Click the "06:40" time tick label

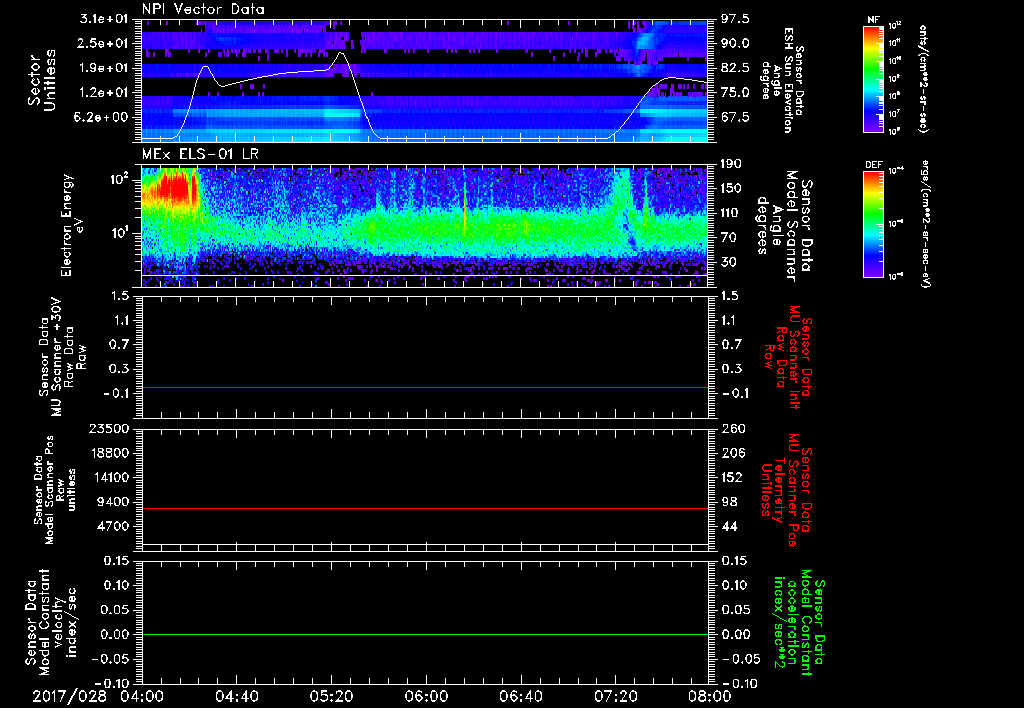click(x=520, y=696)
